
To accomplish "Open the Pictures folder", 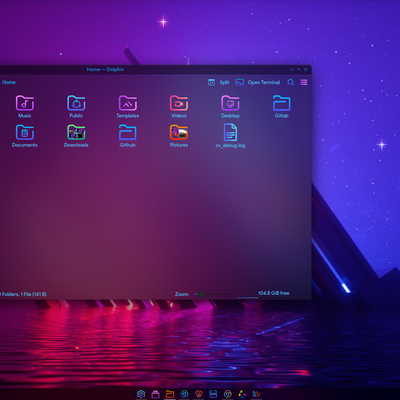I will point(179,136).
